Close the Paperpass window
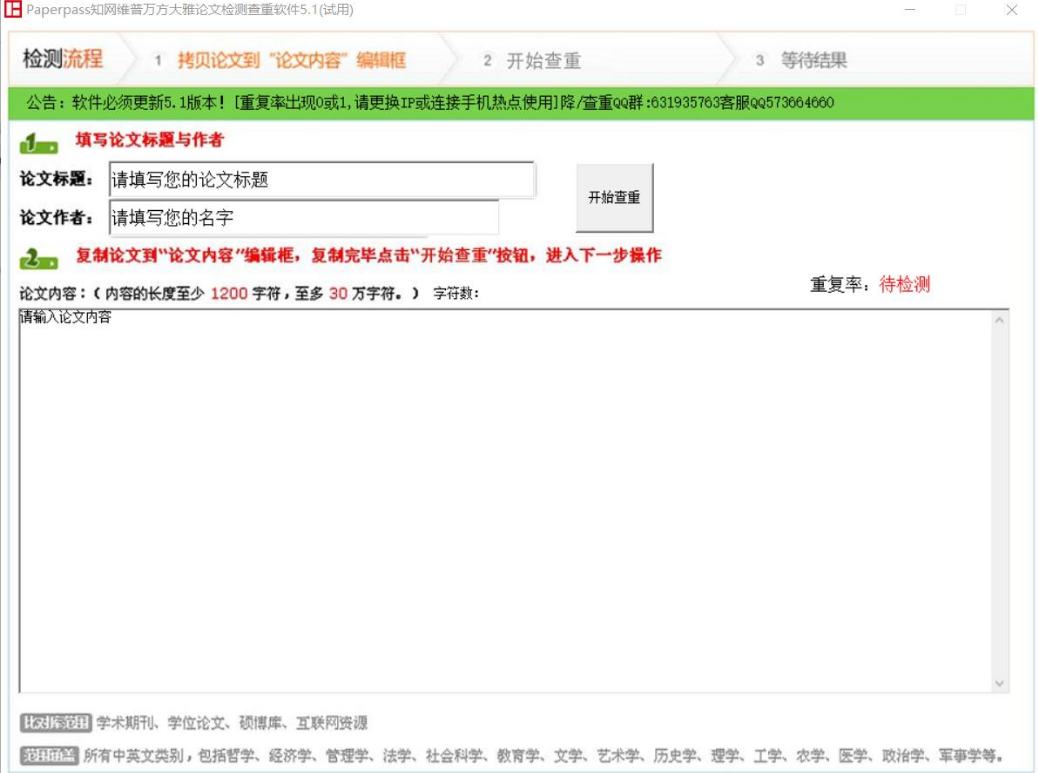 point(1012,10)
